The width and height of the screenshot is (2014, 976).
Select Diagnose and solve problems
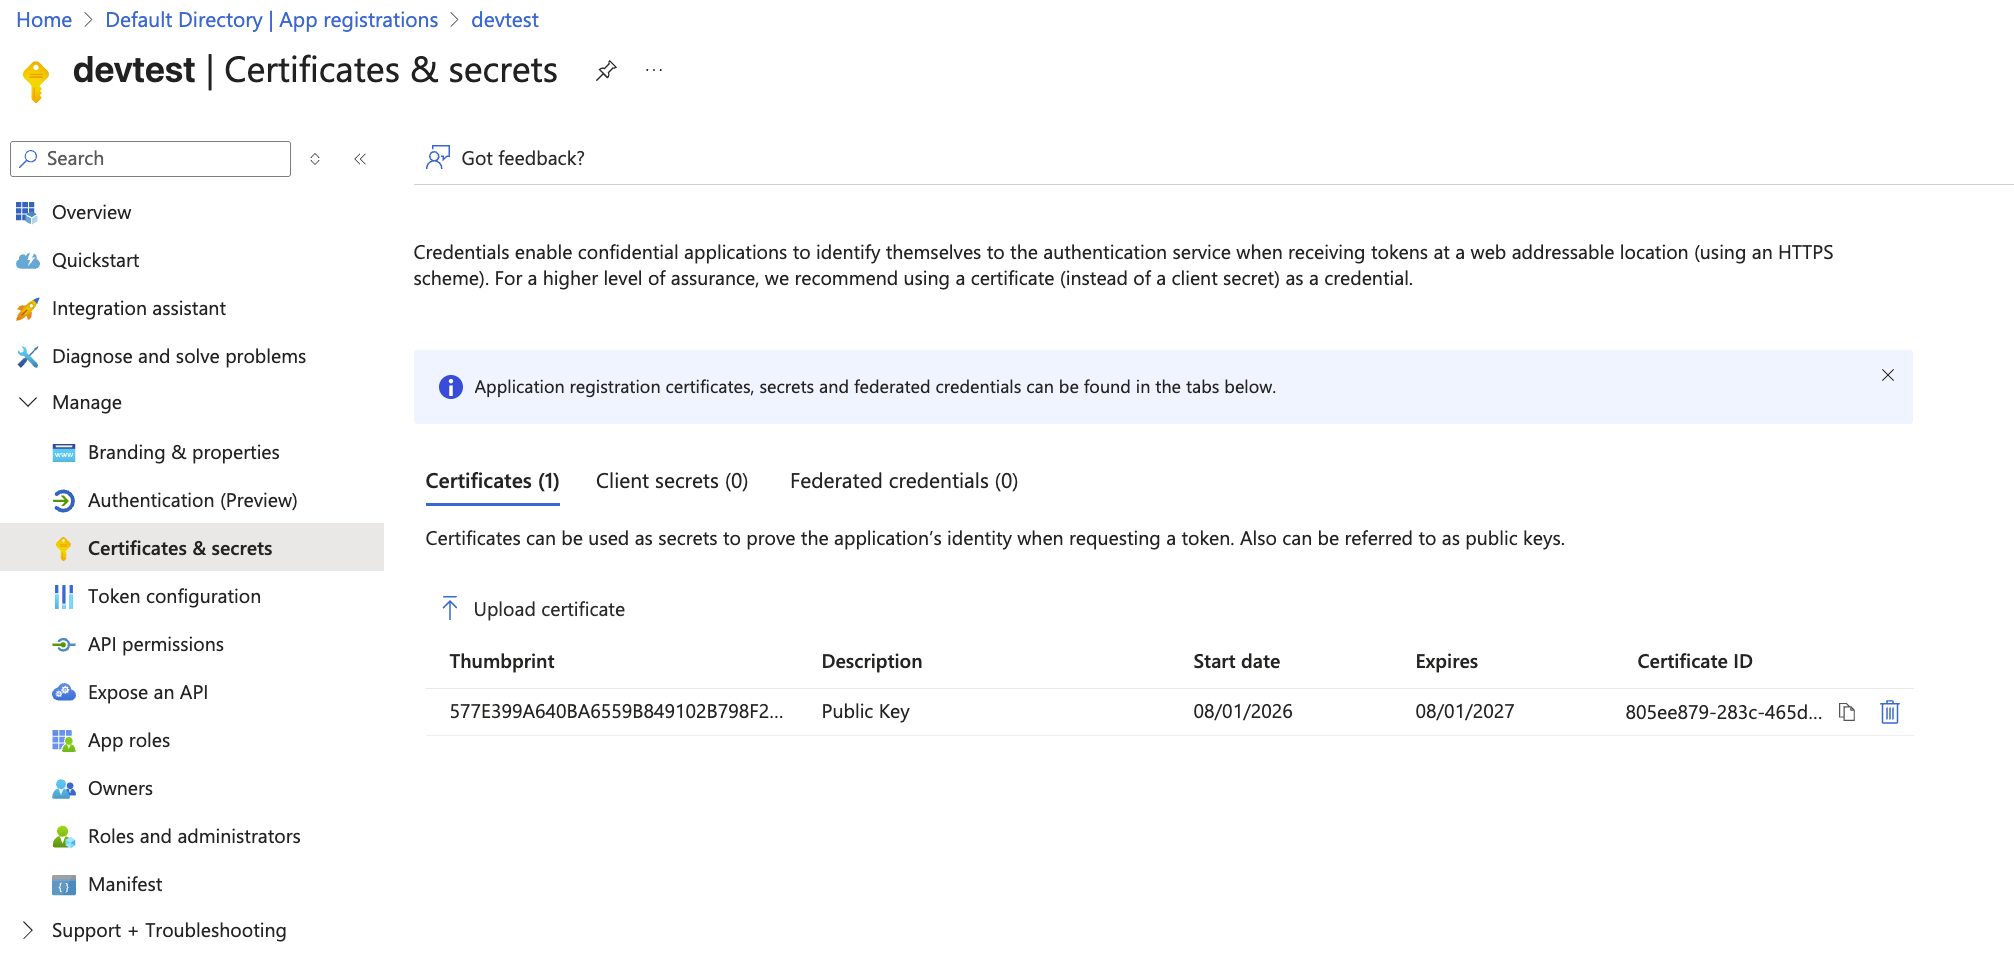click(178, 356)
